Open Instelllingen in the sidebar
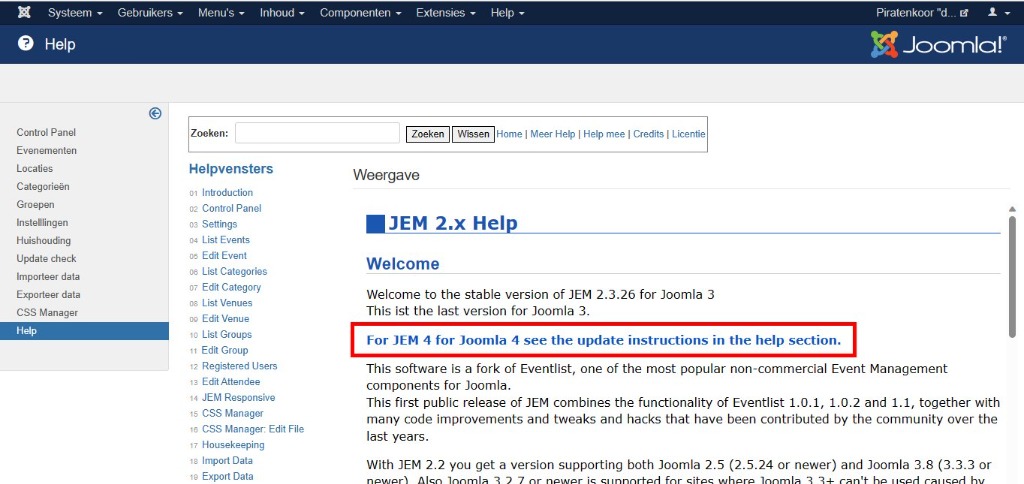The width and height of the screenshot is (1024, 484). [x=42, y=223]
